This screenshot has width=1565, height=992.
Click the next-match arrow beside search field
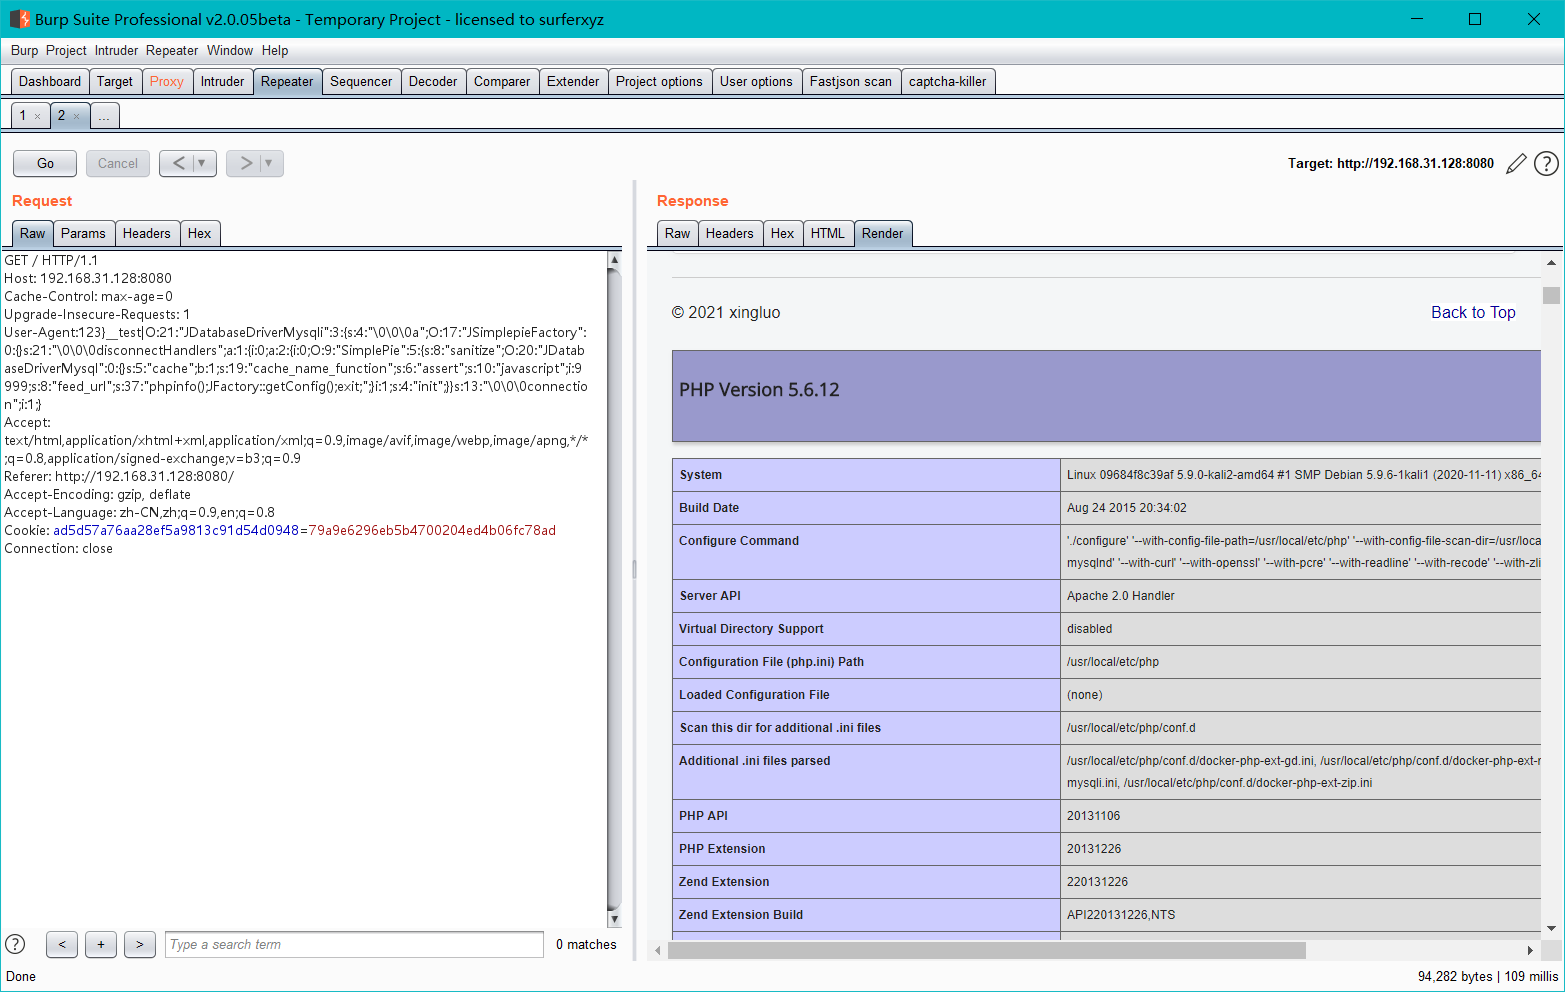click(139, 944)
